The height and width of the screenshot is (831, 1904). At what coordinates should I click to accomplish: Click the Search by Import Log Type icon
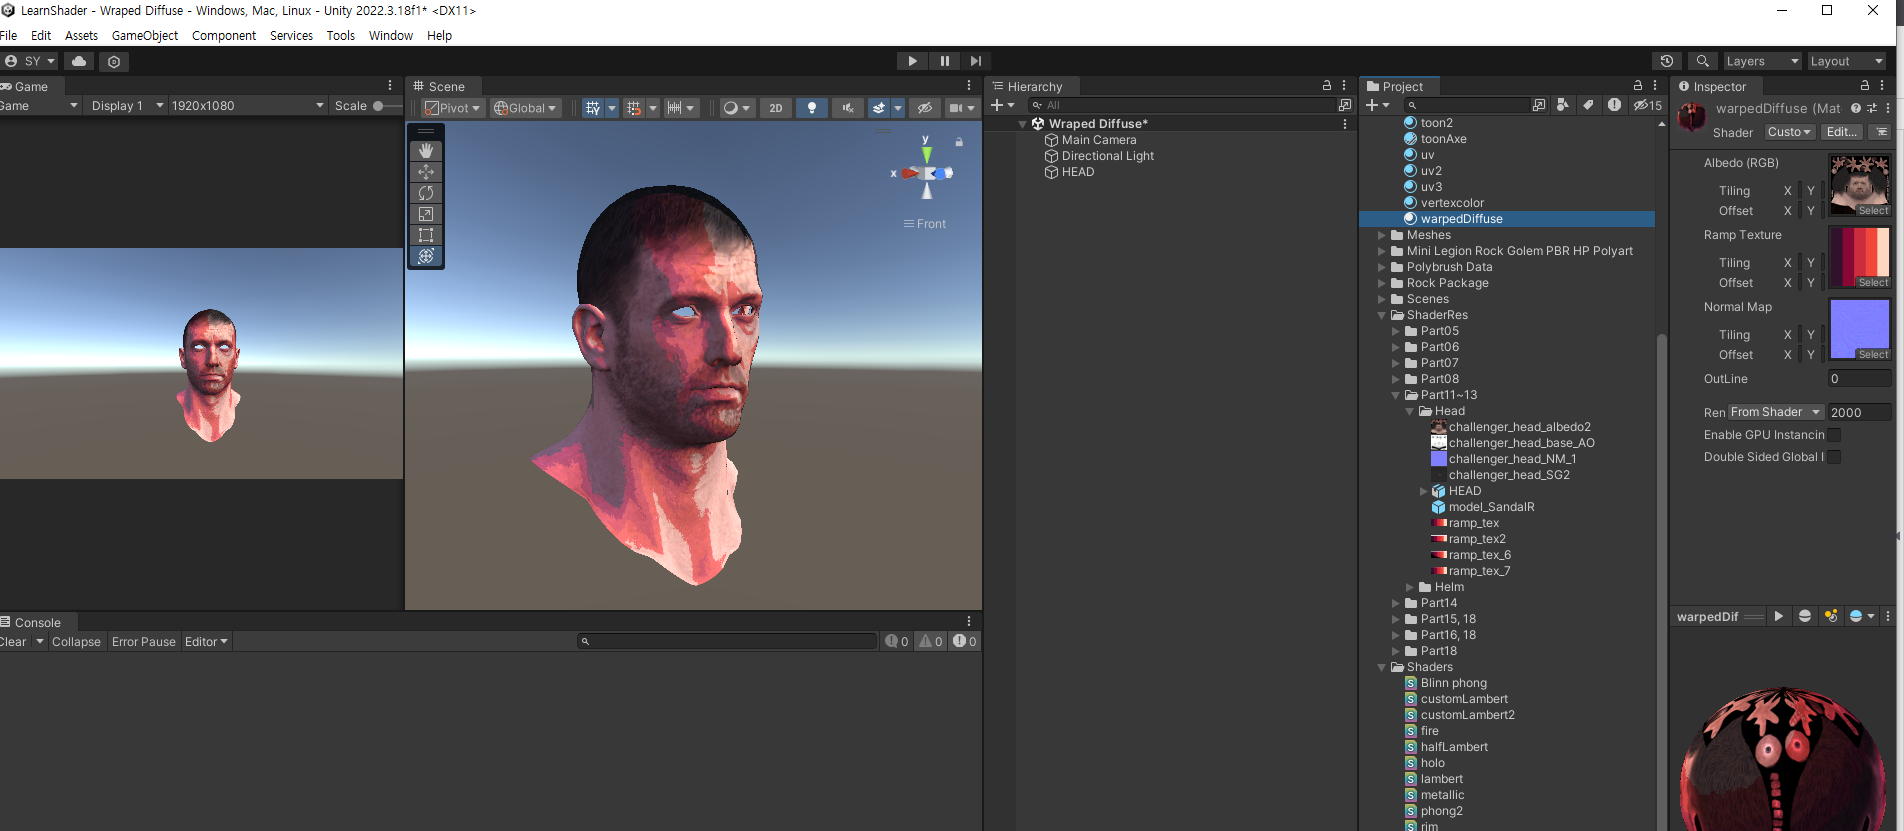1614,105
